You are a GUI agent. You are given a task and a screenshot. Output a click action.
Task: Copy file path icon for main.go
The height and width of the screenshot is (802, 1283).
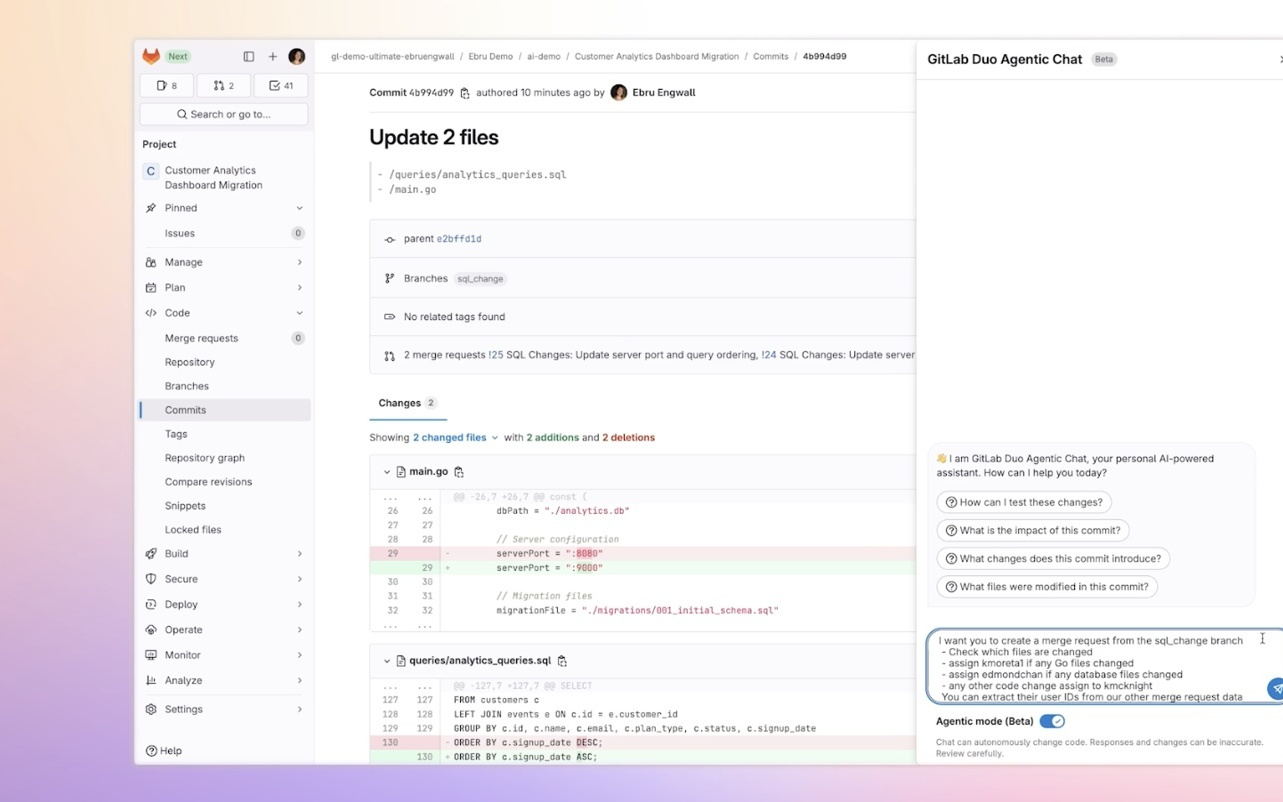pos(459,472)
